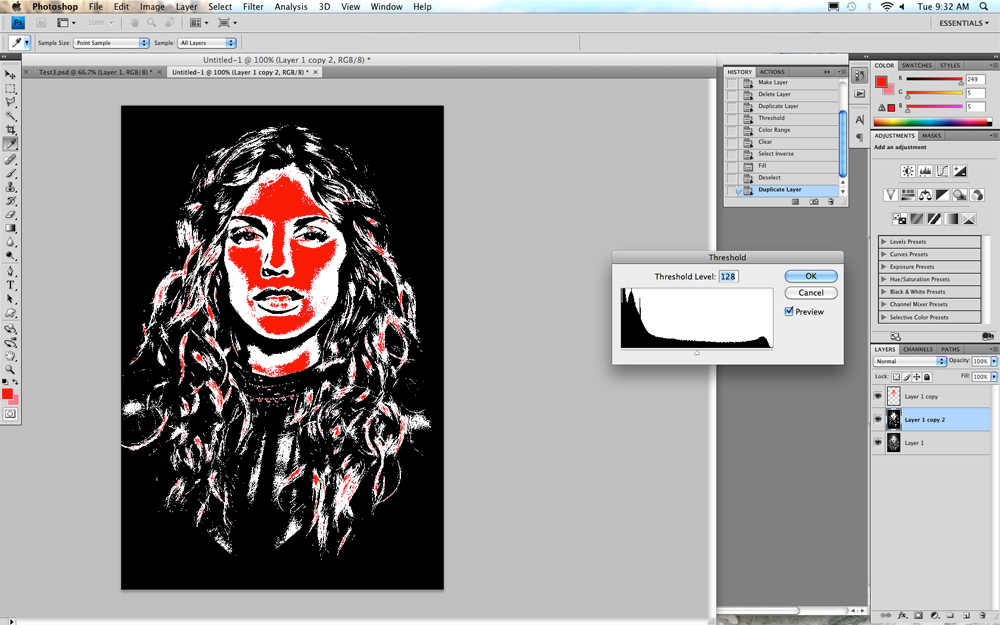Select the Clone Stamp tool
The width and height of the screenshot is (1000, 625).
(x=10, y=187)
